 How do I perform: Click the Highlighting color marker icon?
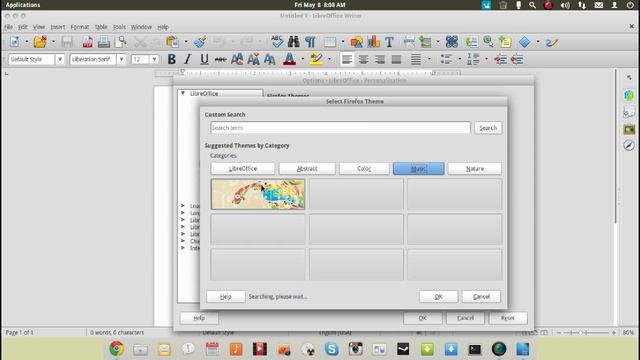(316, 59)
